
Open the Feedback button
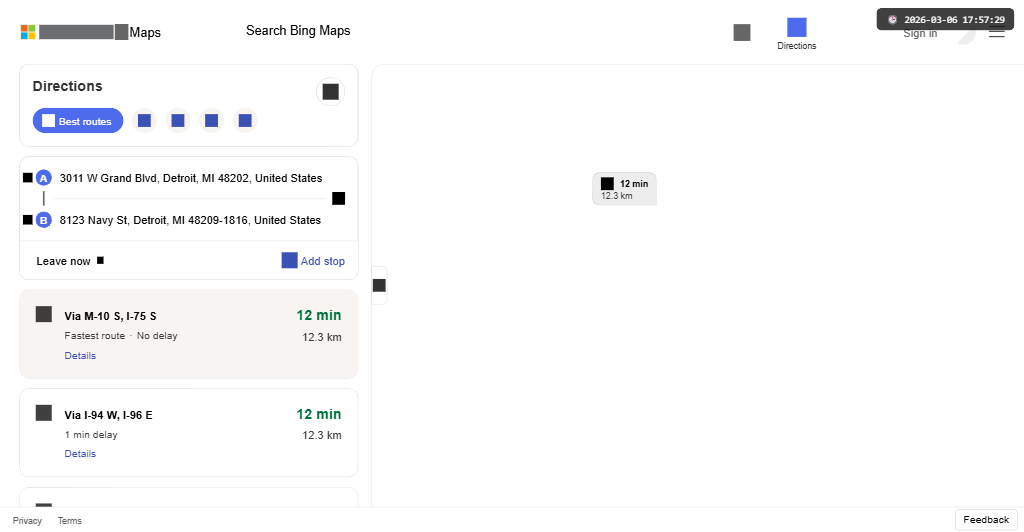[986, 520]
